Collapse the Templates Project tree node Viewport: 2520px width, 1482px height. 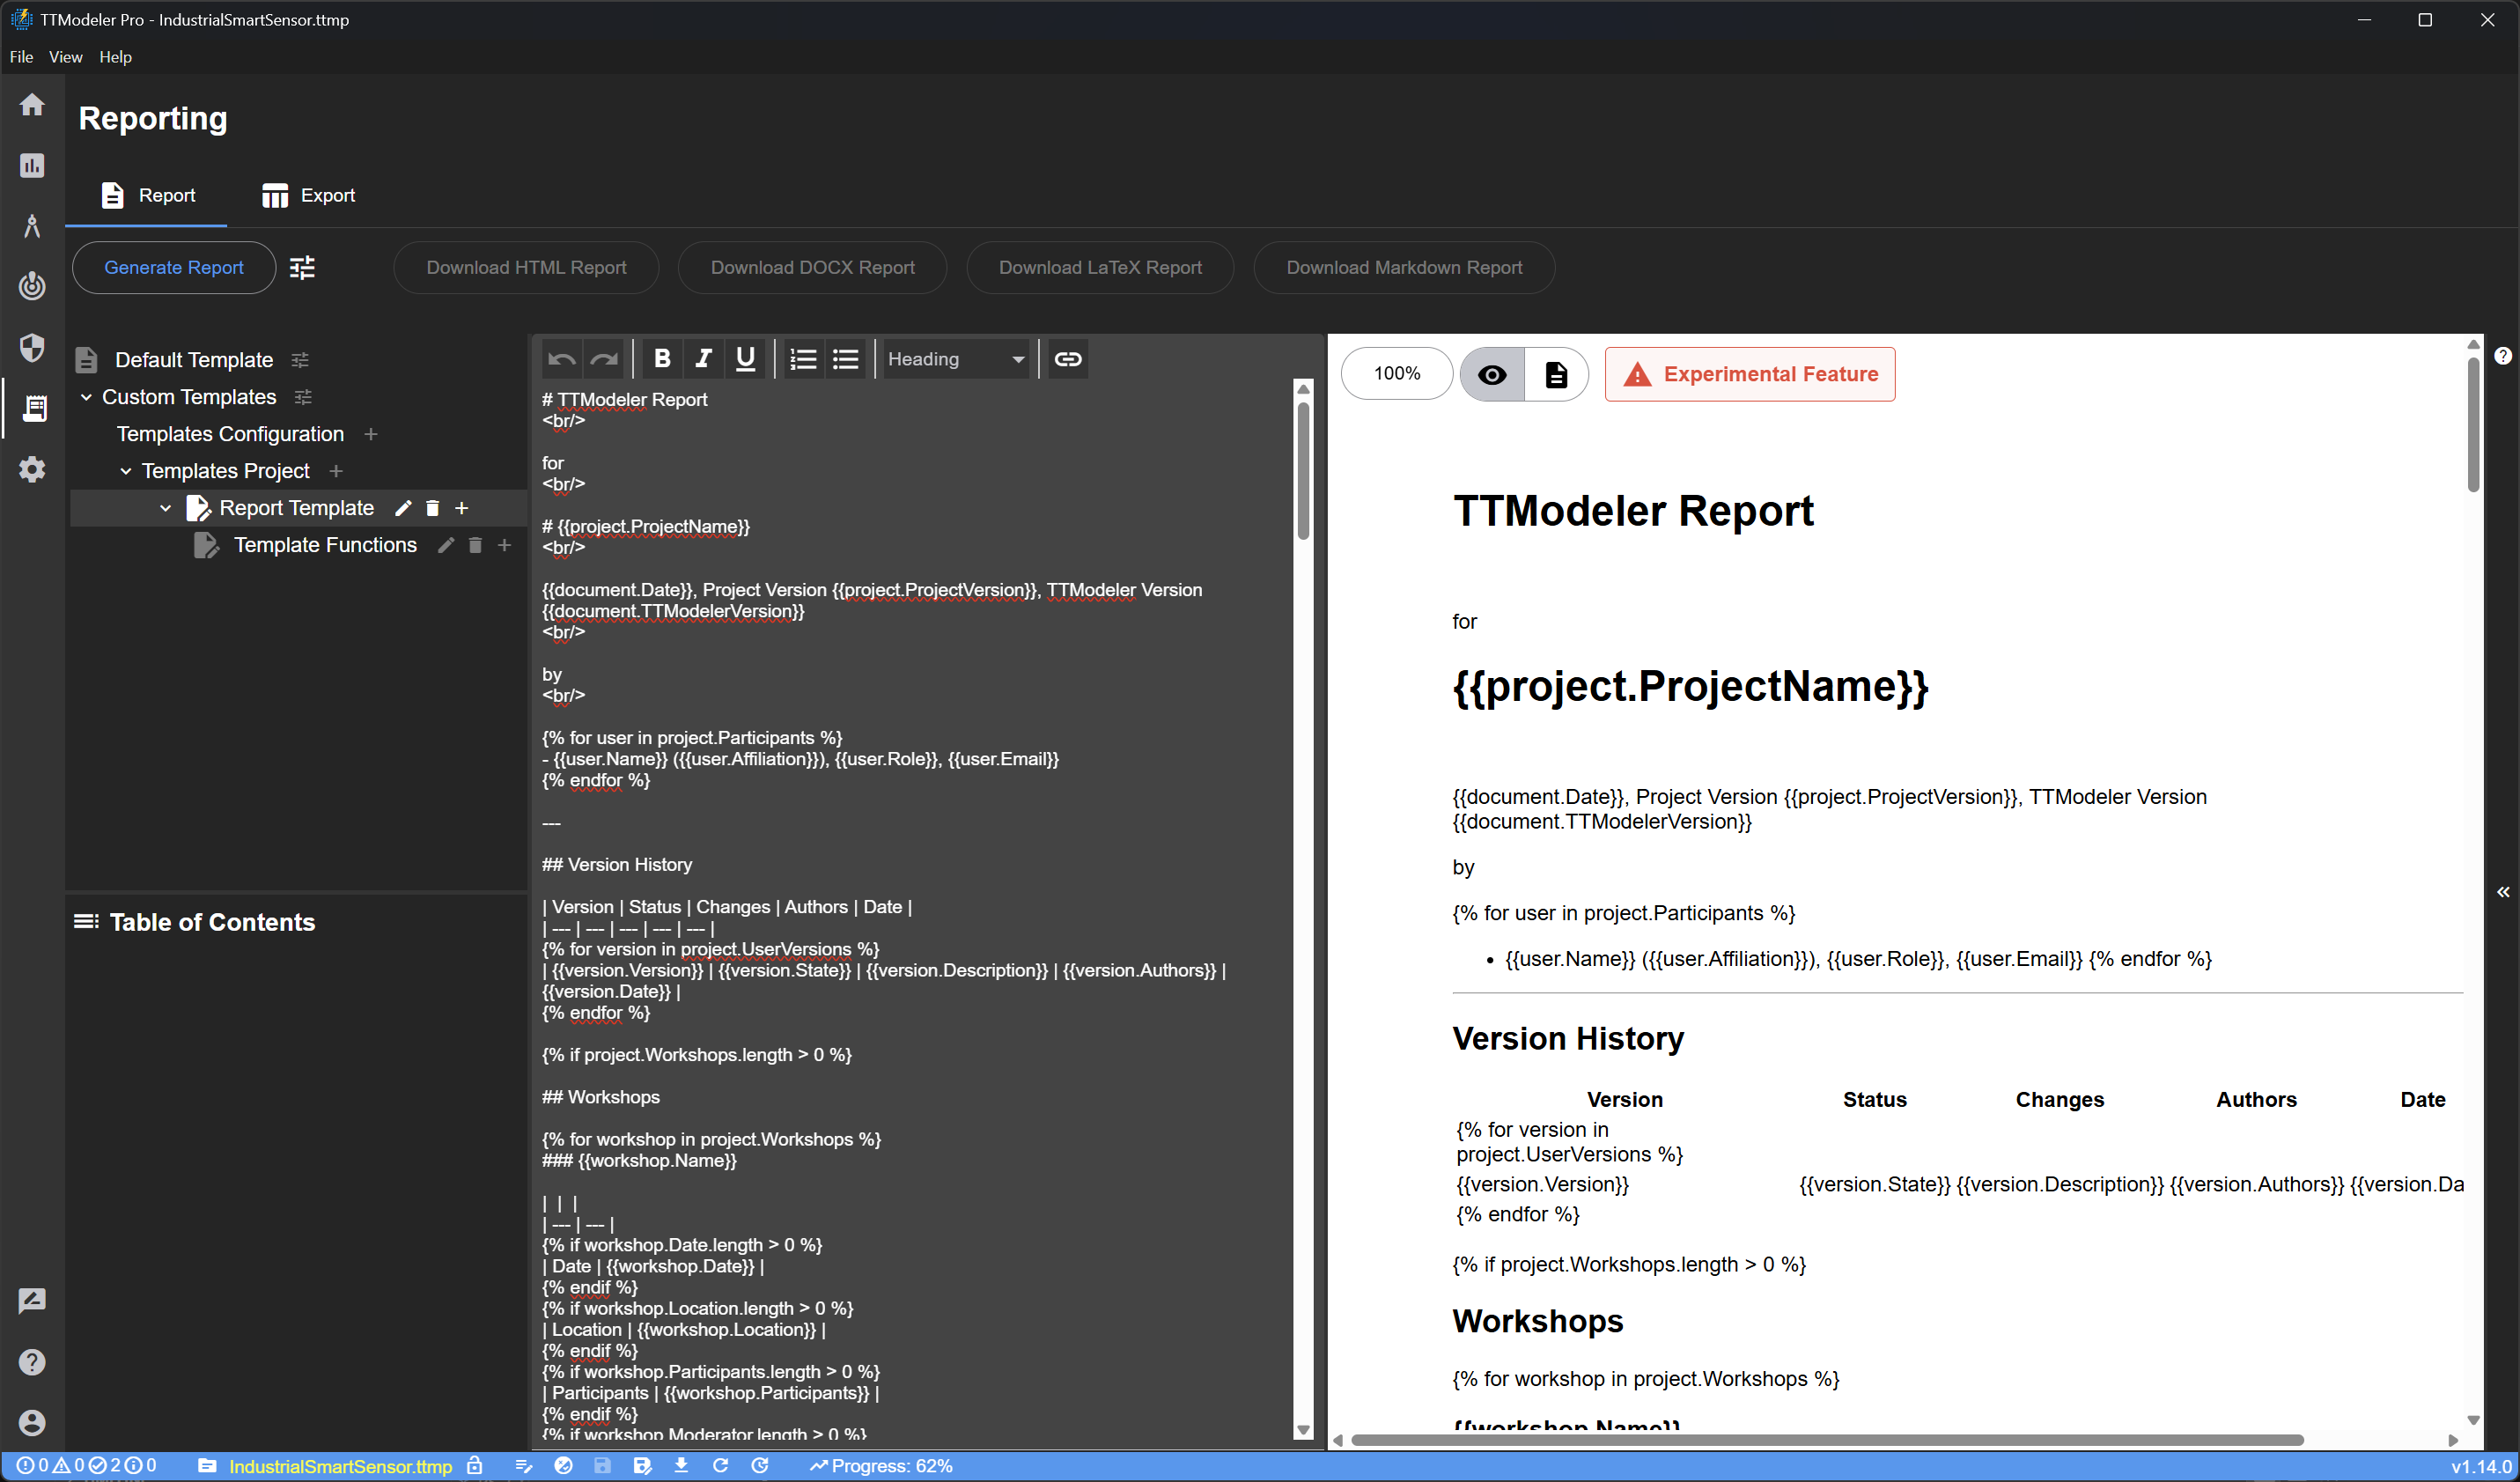point(126,471)
